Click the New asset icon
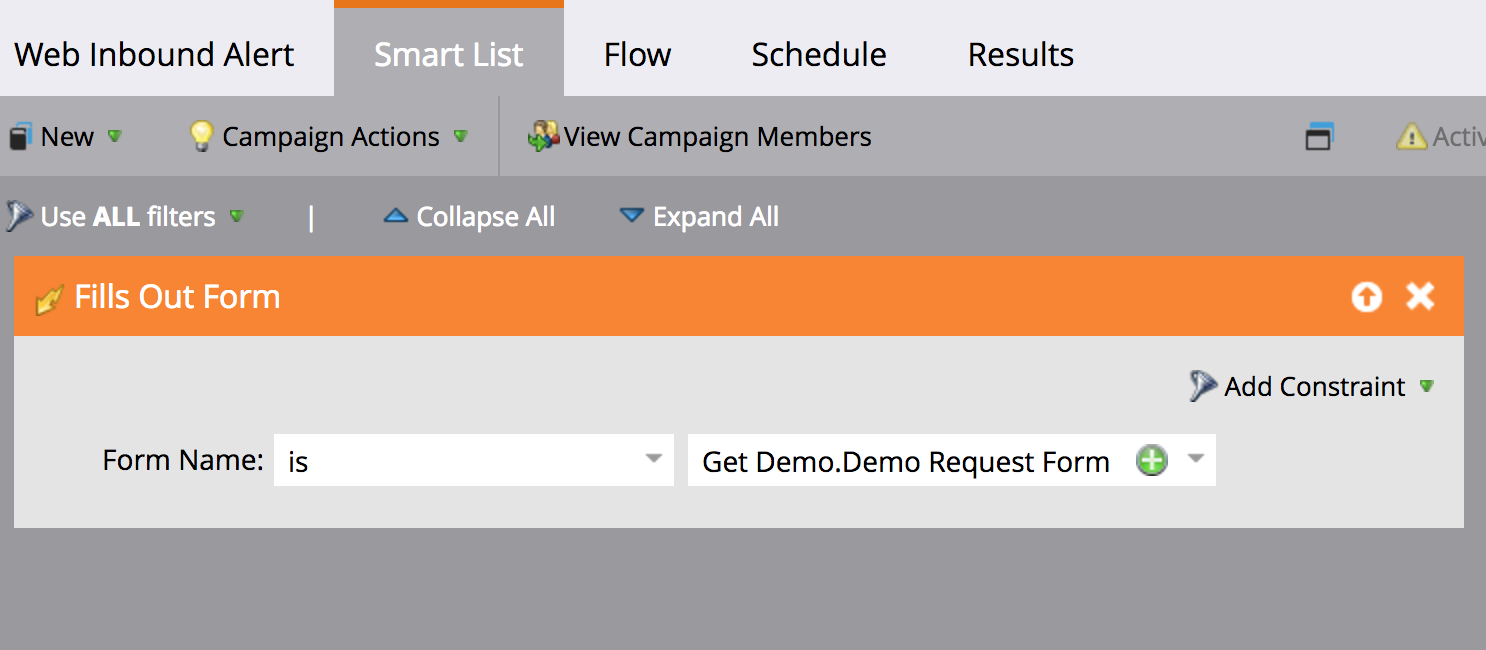The height and width of the screenshot is (650, 1486). click(x=20, y=137)
